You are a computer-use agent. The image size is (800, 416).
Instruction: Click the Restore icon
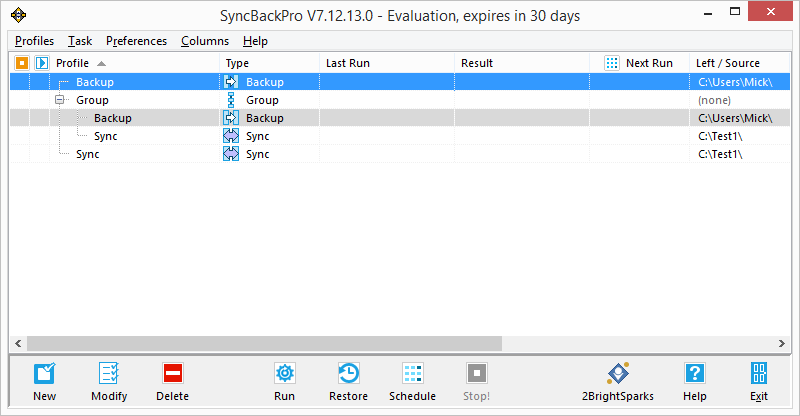(348, 374)
